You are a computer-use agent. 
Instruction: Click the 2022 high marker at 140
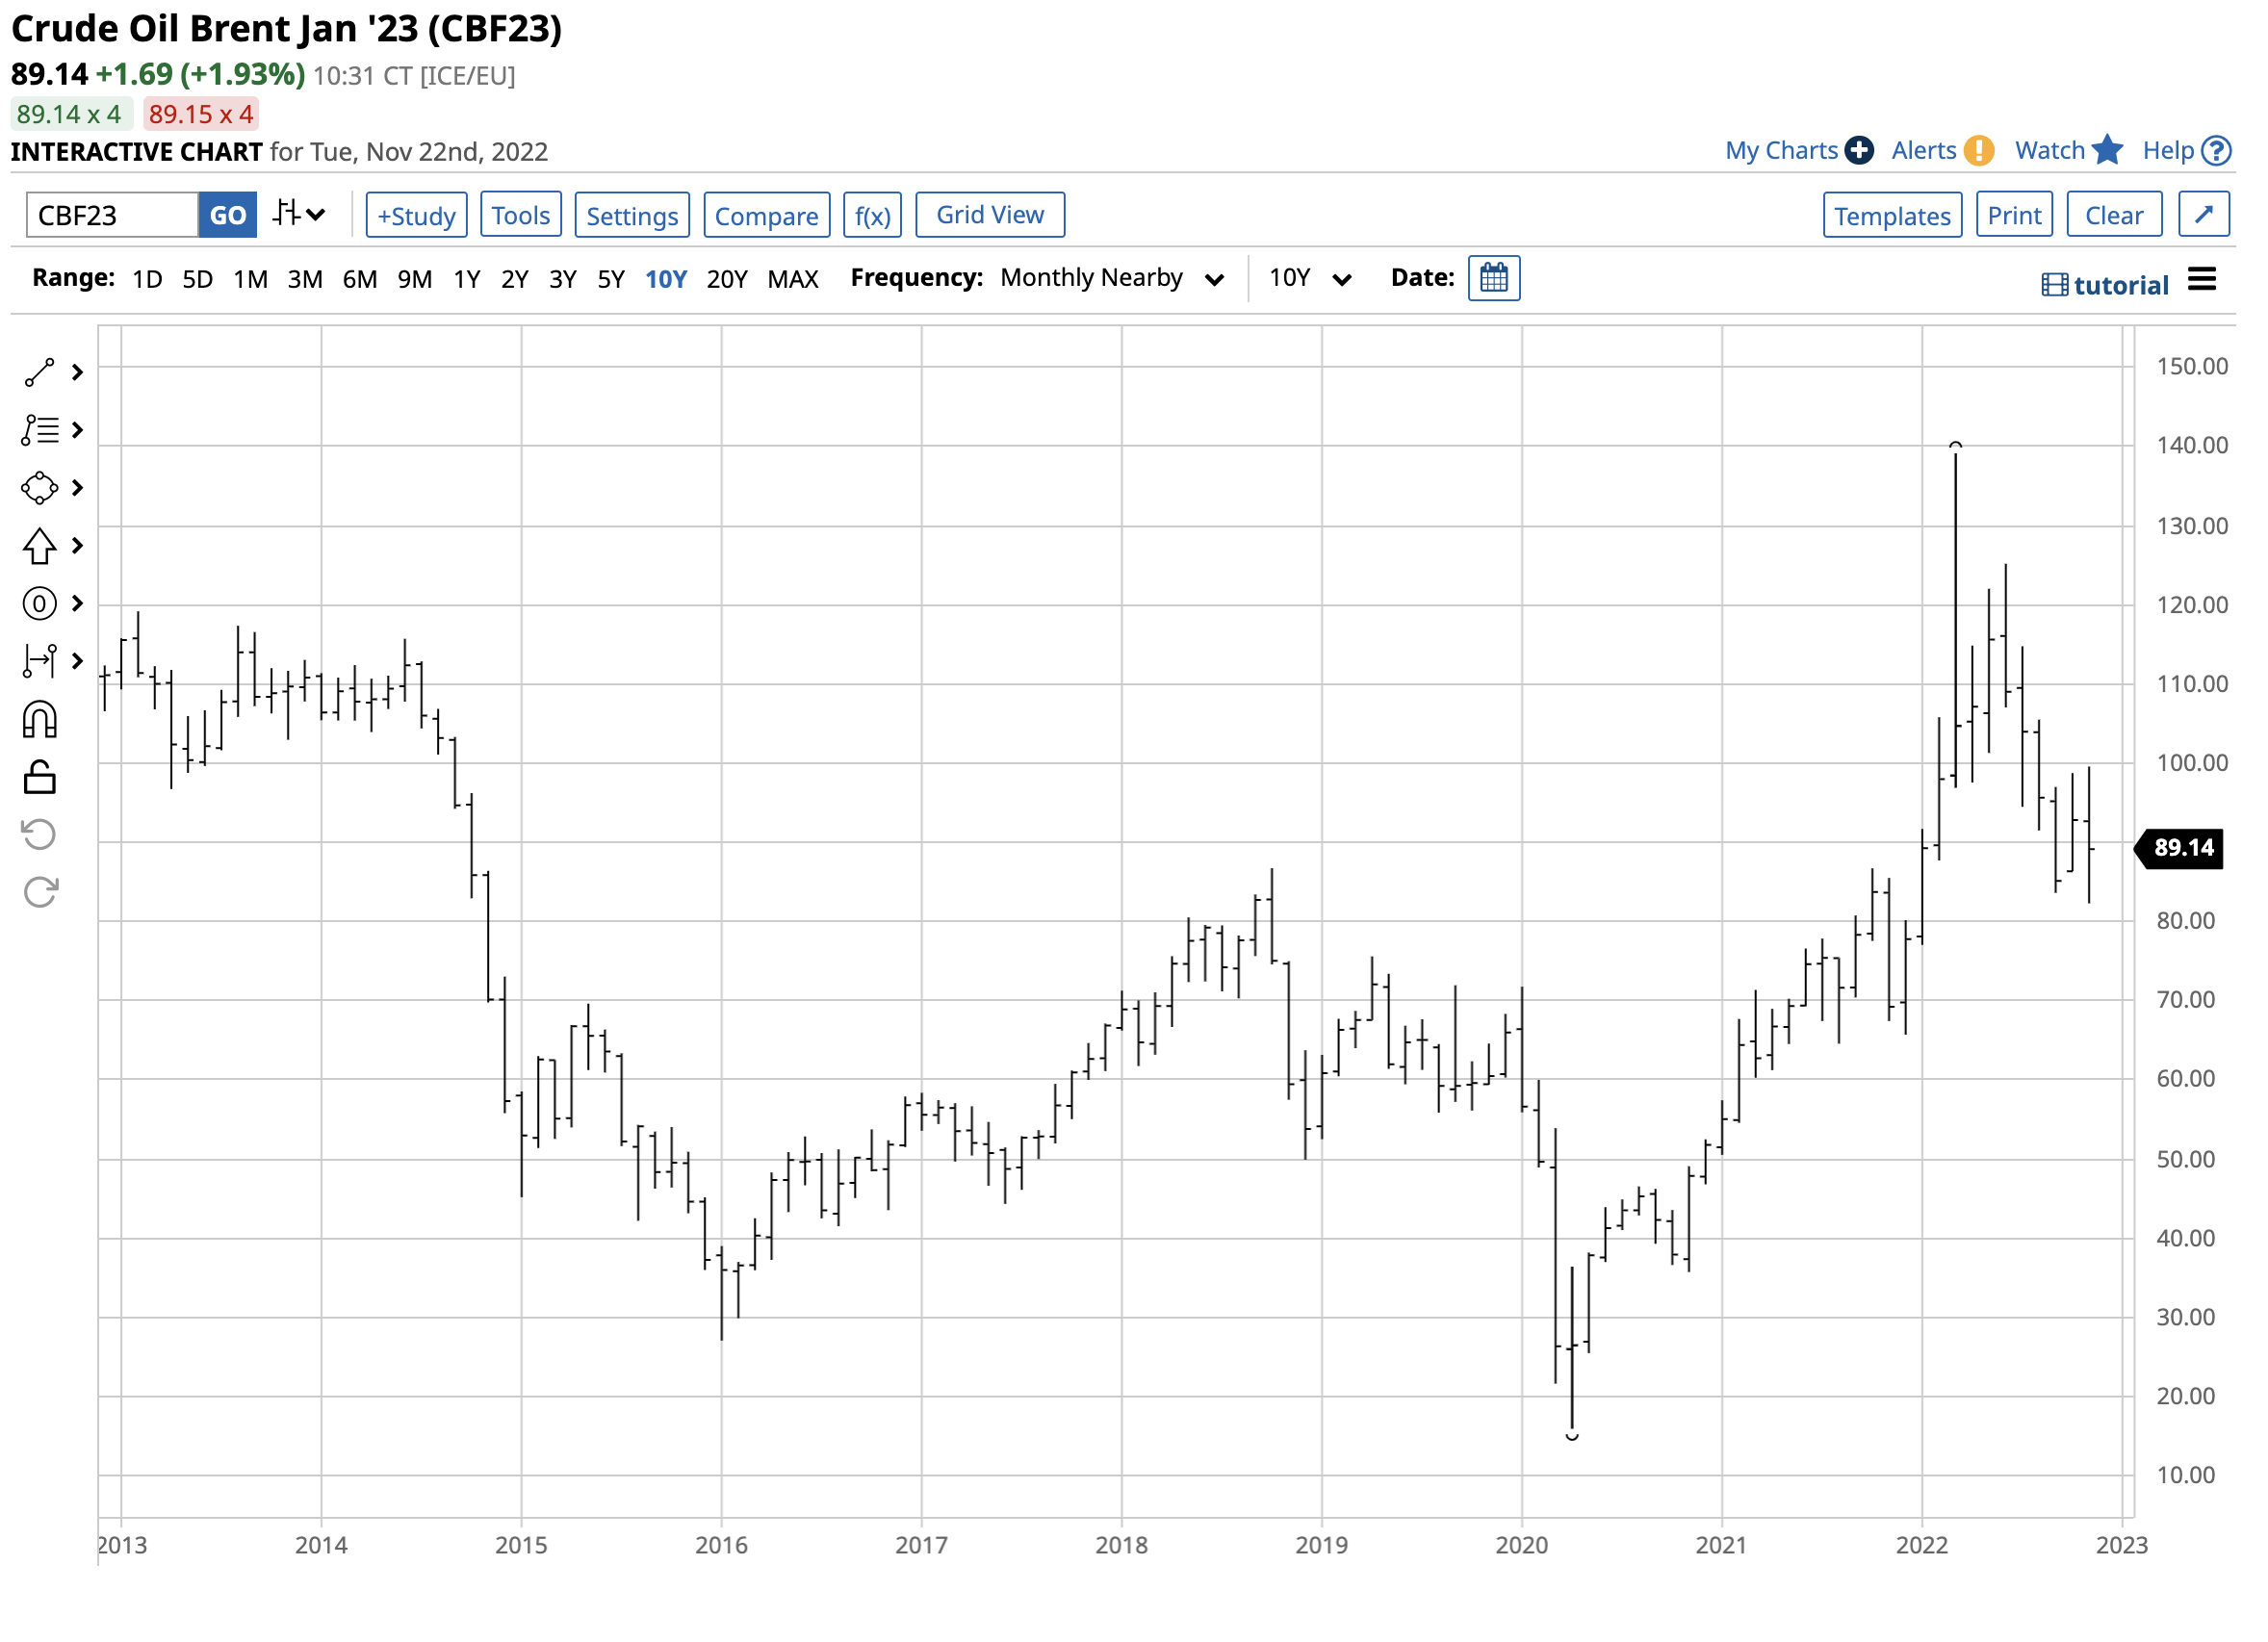[1957, 446]
